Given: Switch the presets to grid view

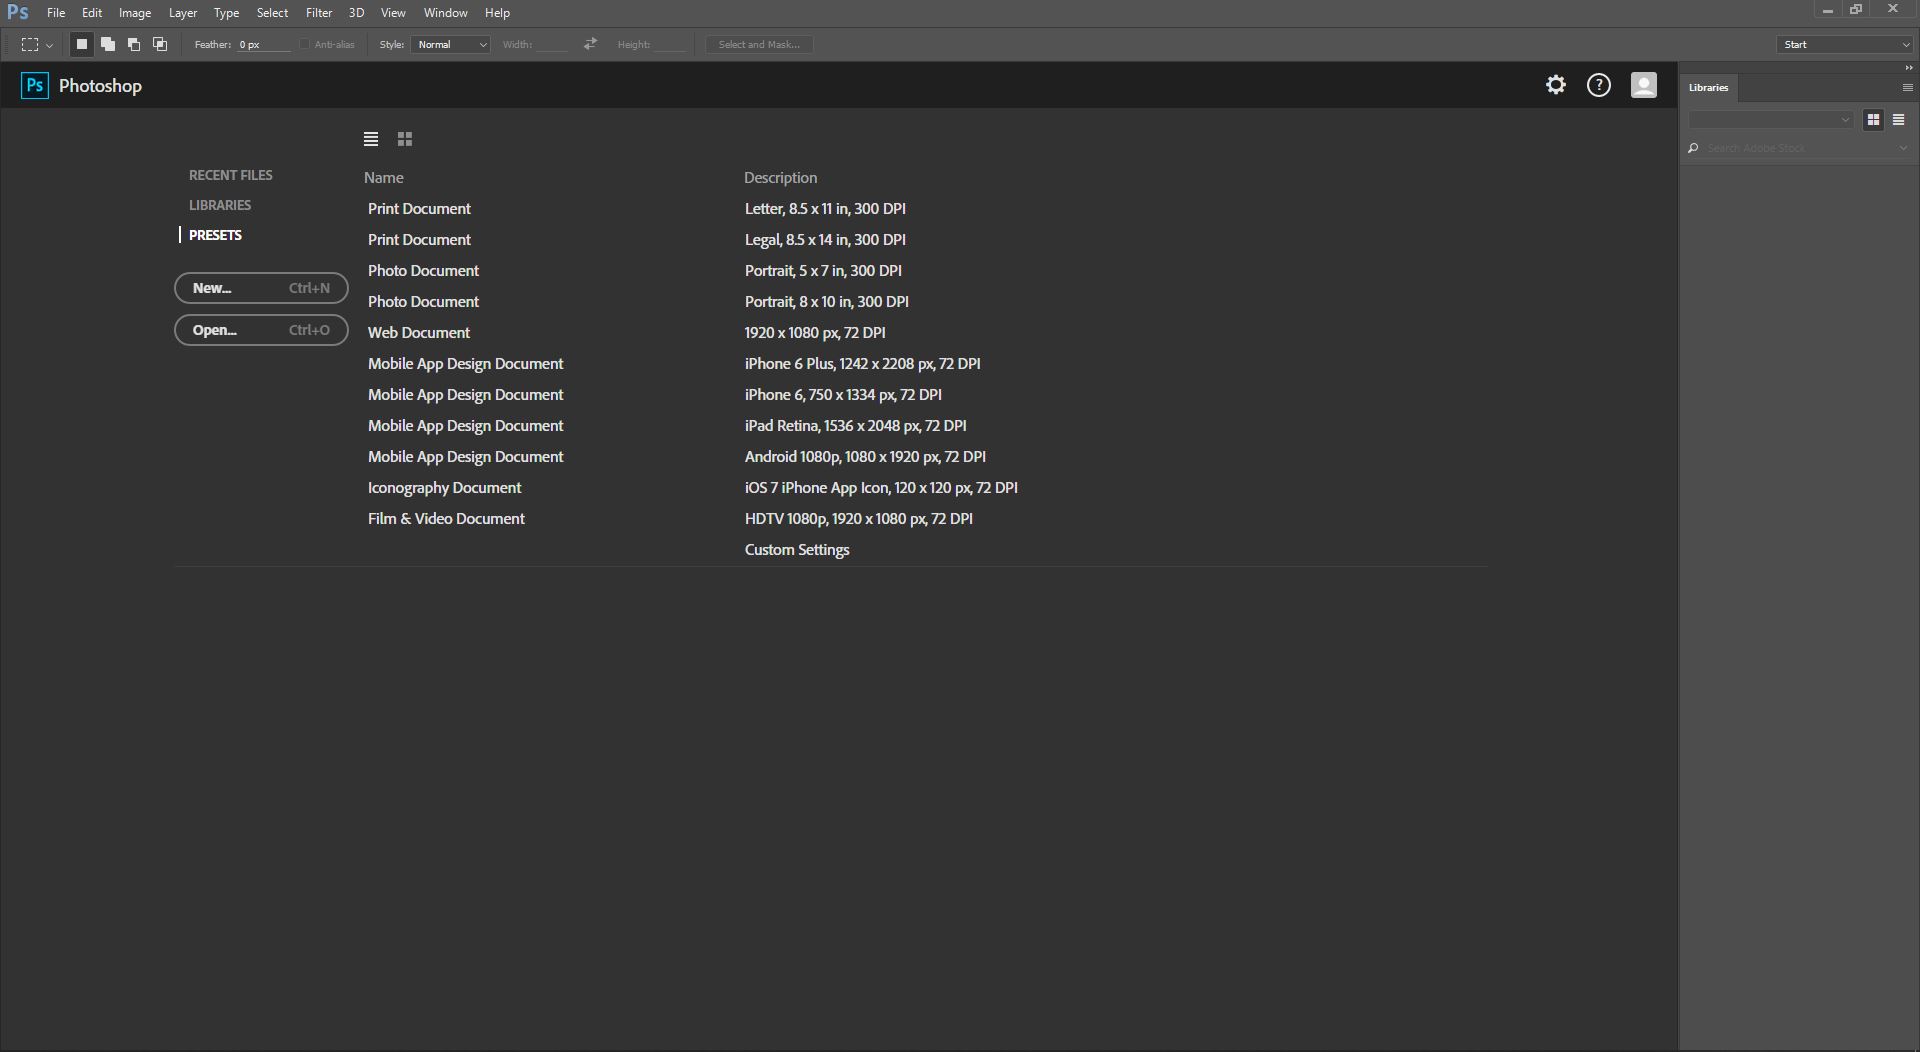Looking at the screenshot, I should click(405, 139).
